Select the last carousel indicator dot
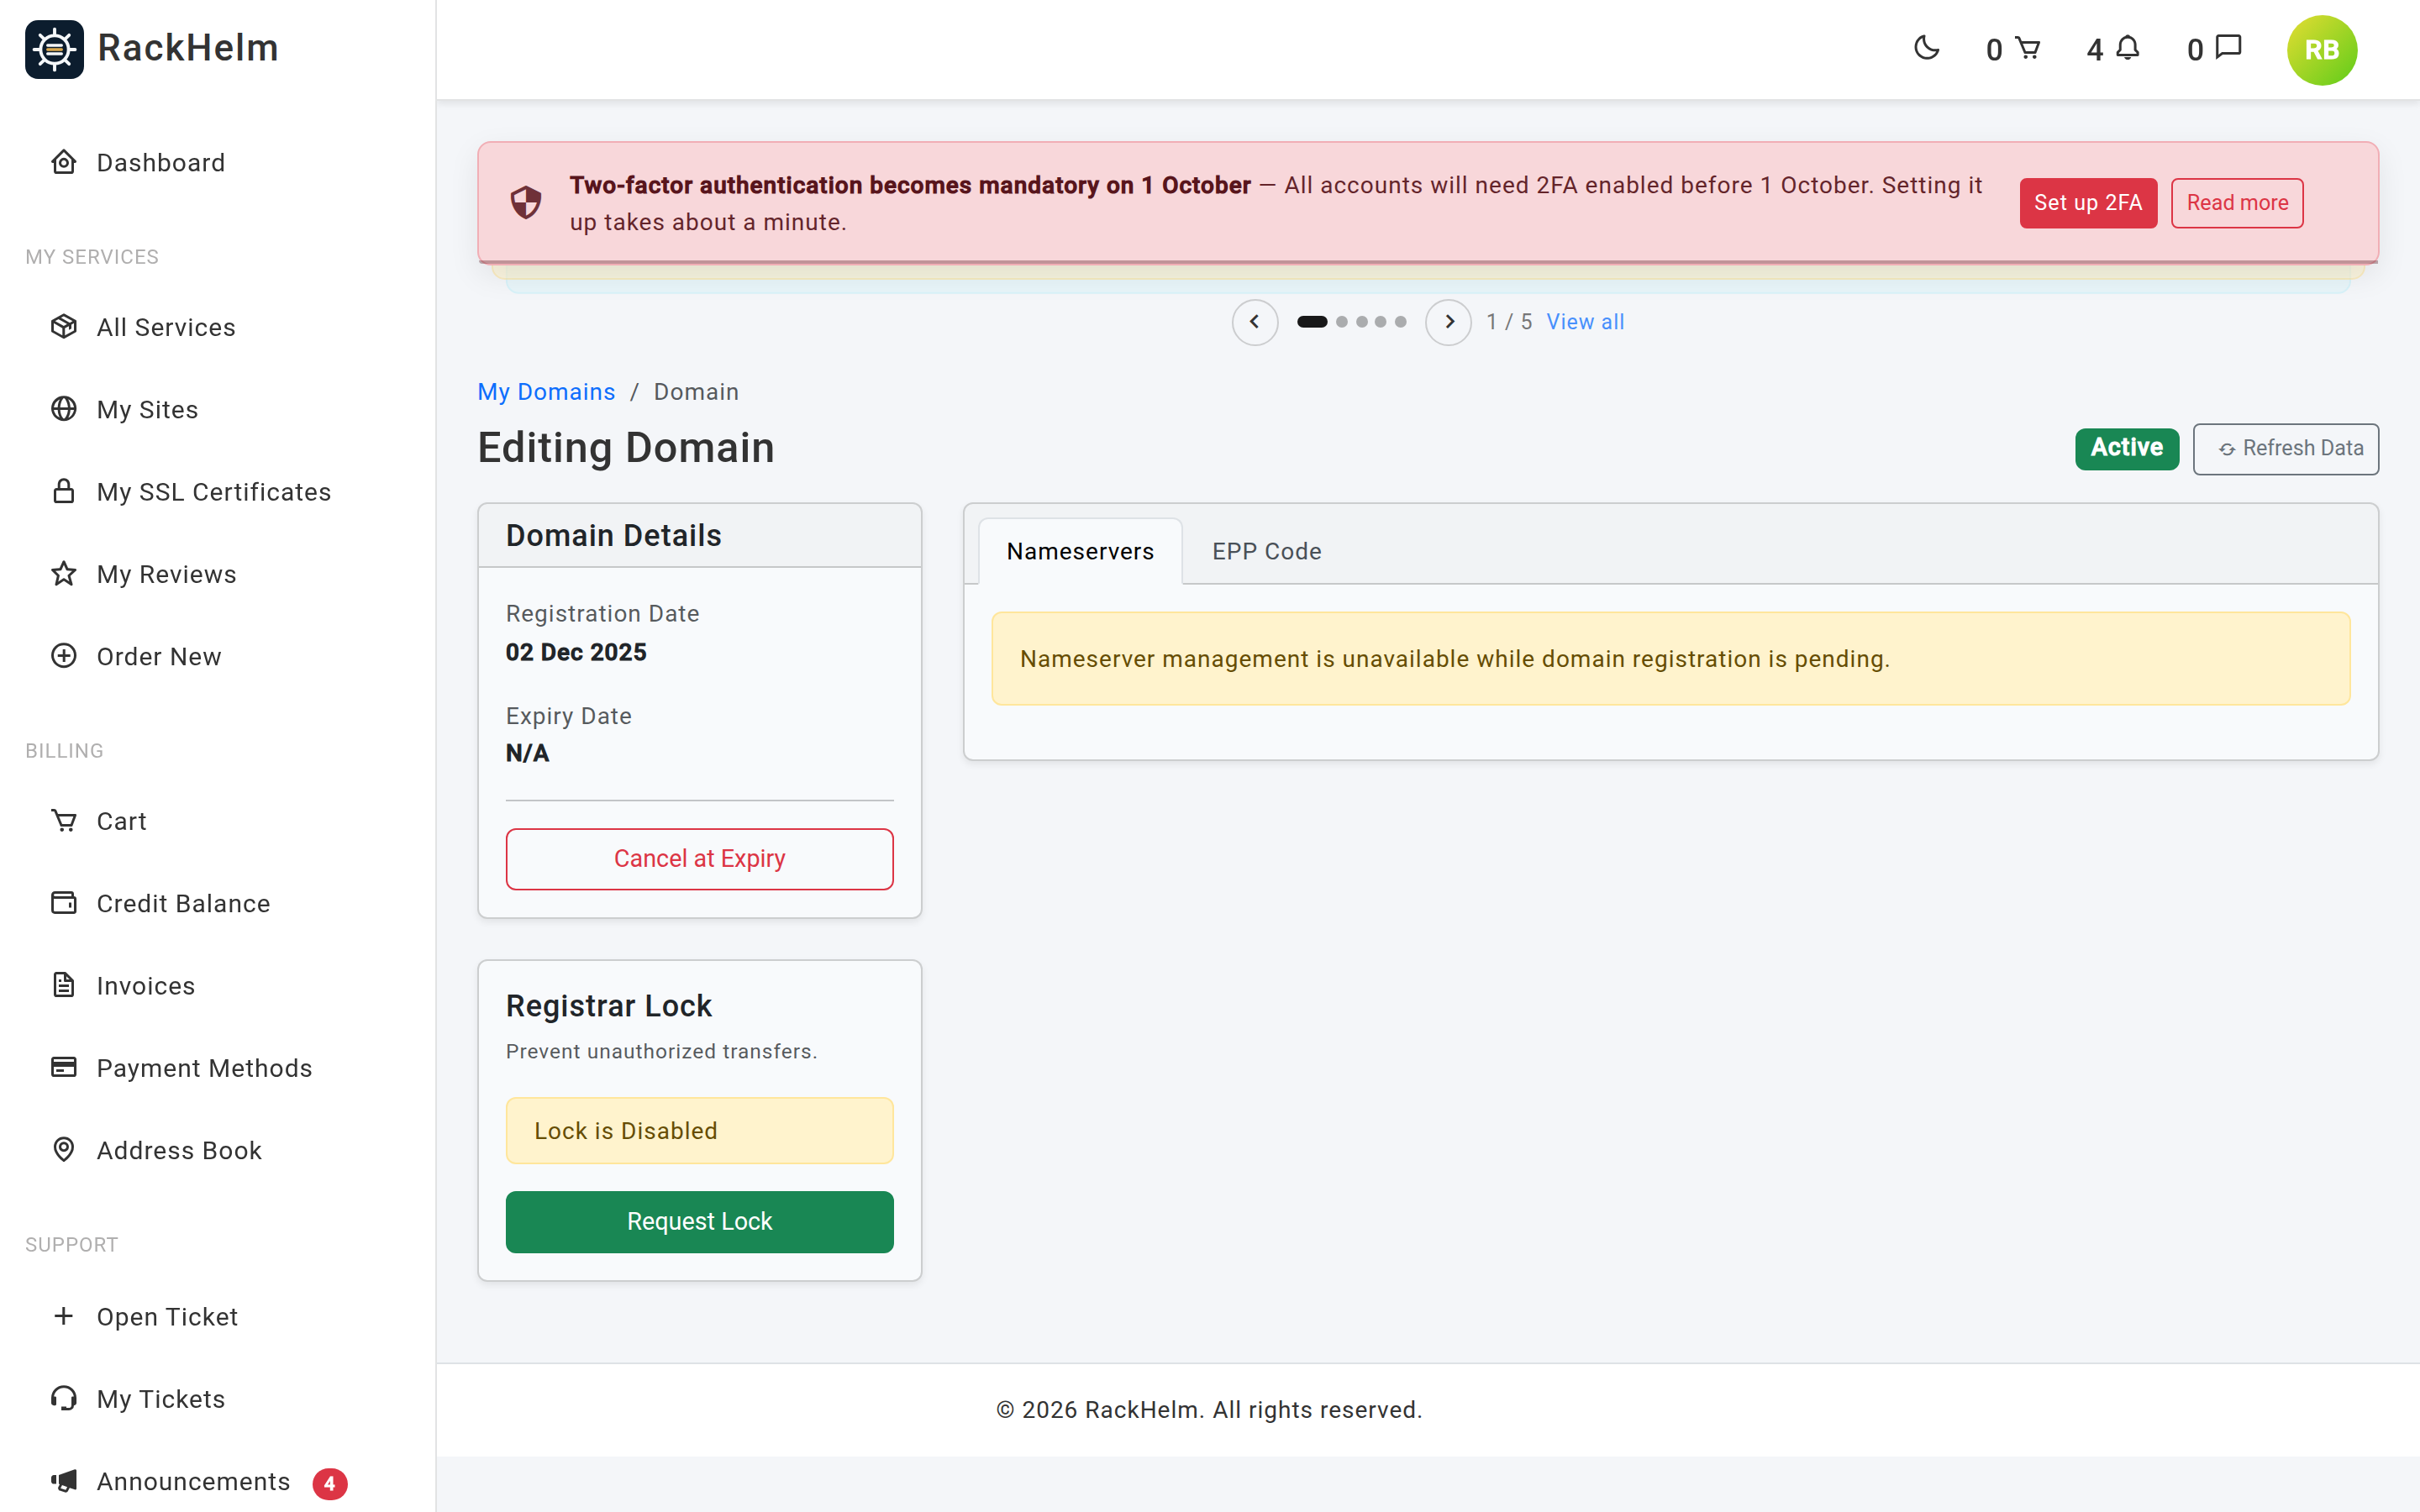 point(1400,322)
